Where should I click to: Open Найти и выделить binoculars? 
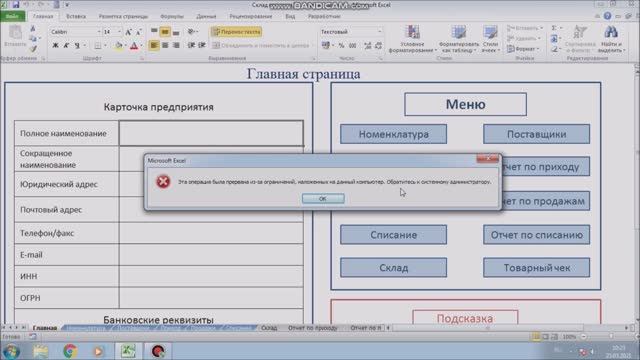pos(611,39)
